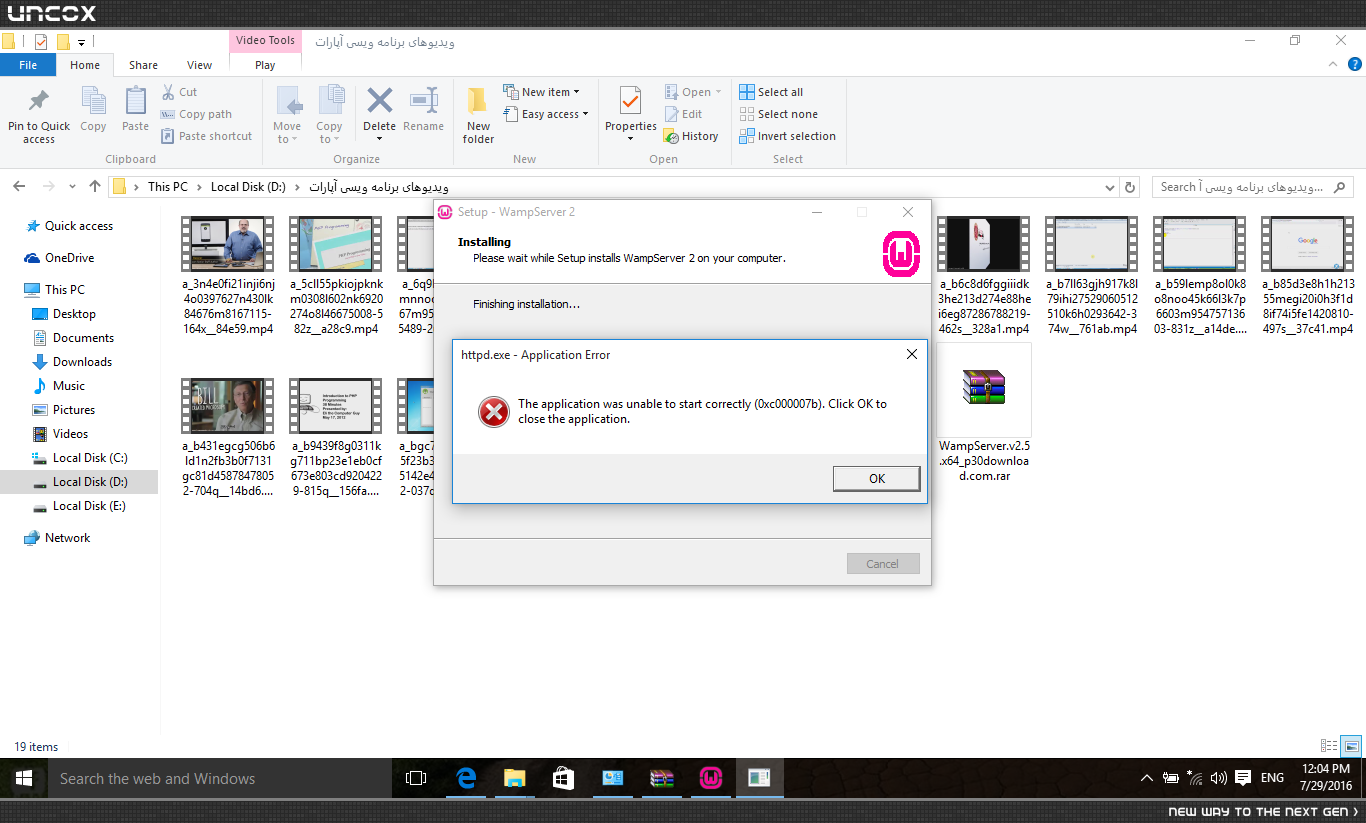
Task: Refresh the current folder view
Action: (1130, 187)
